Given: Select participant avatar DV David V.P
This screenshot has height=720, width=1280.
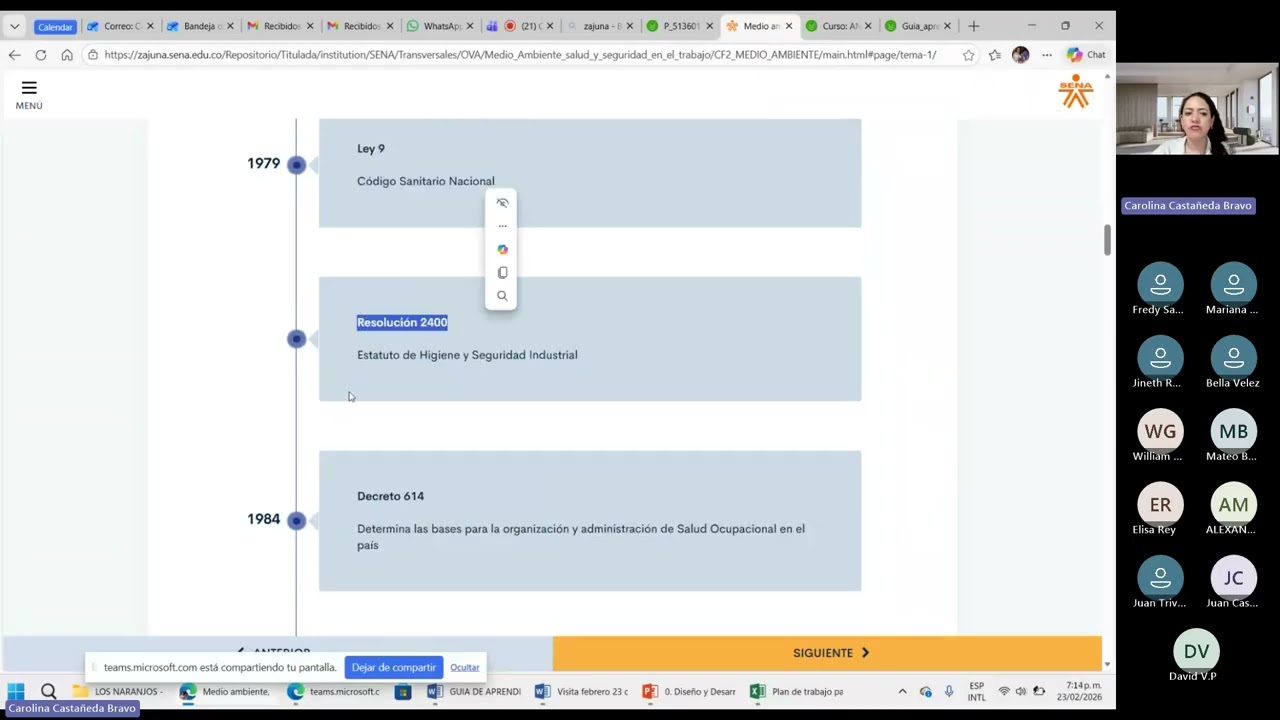Looking at the screenshot, I should pos(1196,651).
